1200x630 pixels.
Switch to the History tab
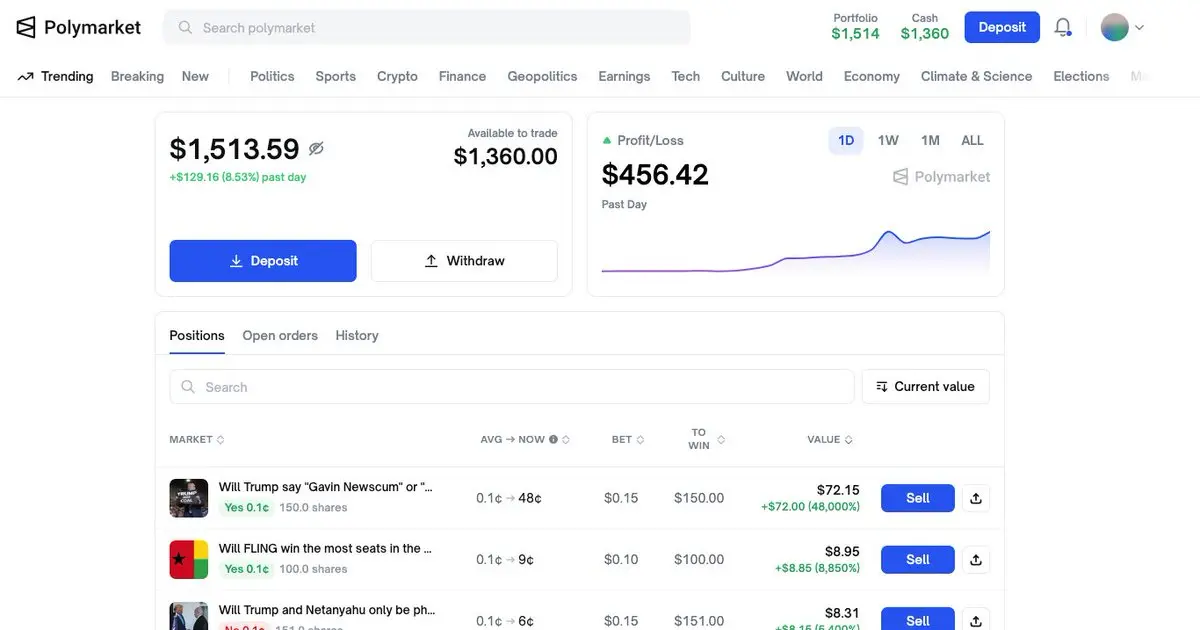pos(357,335)
